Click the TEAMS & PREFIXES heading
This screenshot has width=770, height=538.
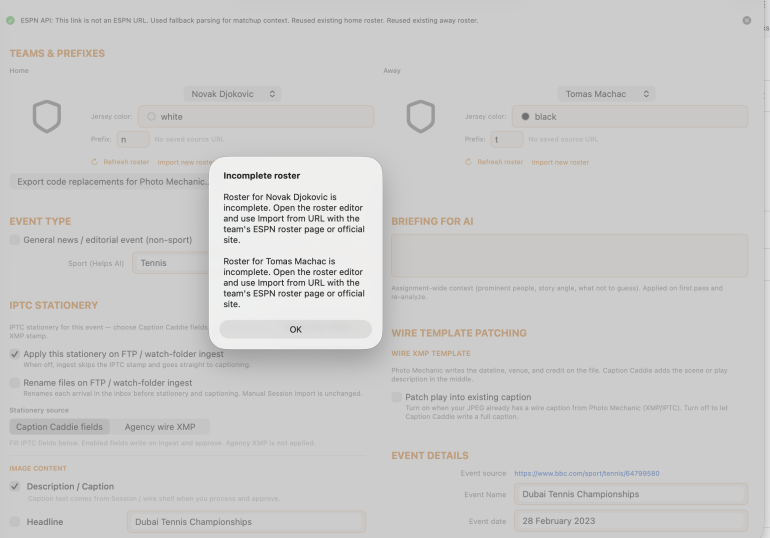57,54
